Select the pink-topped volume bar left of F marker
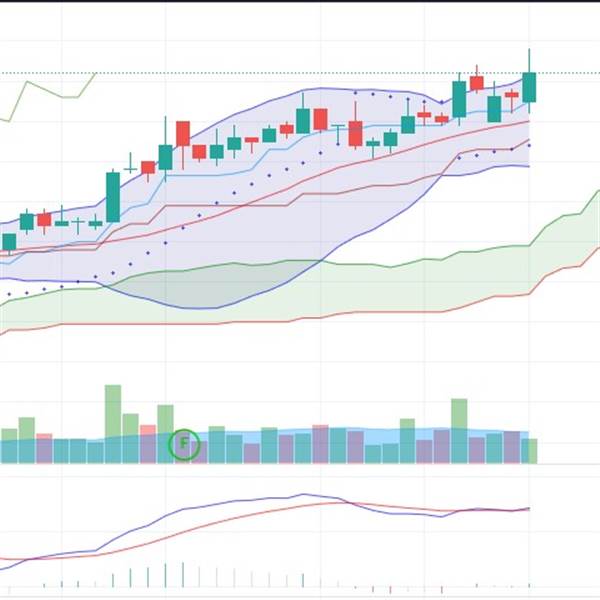Screen dimensions: 600x600 point(148,444)
